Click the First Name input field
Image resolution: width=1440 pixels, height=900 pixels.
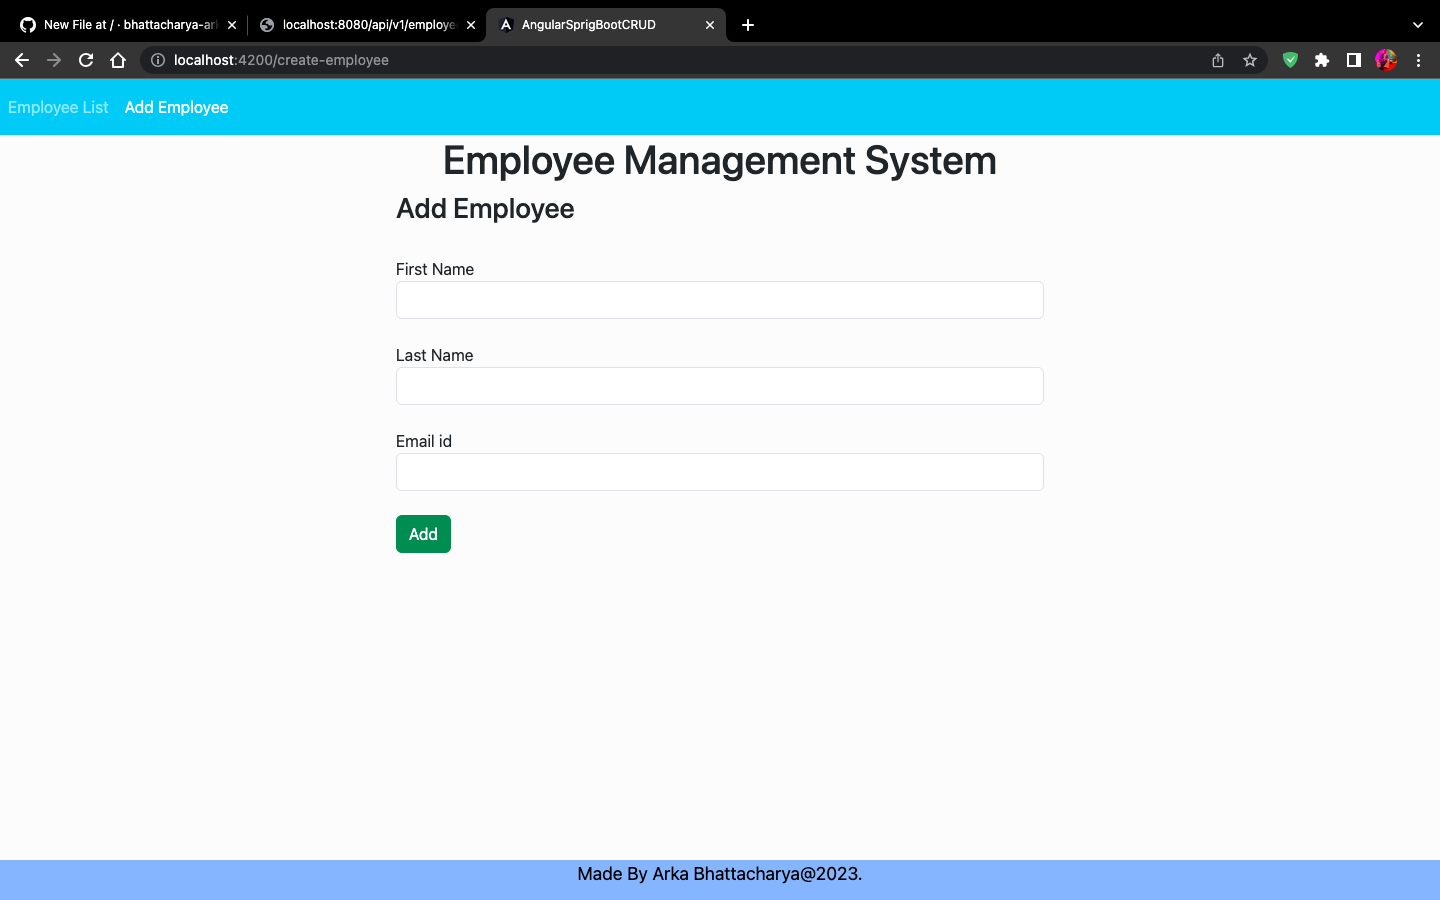click(x=719, y=300)
